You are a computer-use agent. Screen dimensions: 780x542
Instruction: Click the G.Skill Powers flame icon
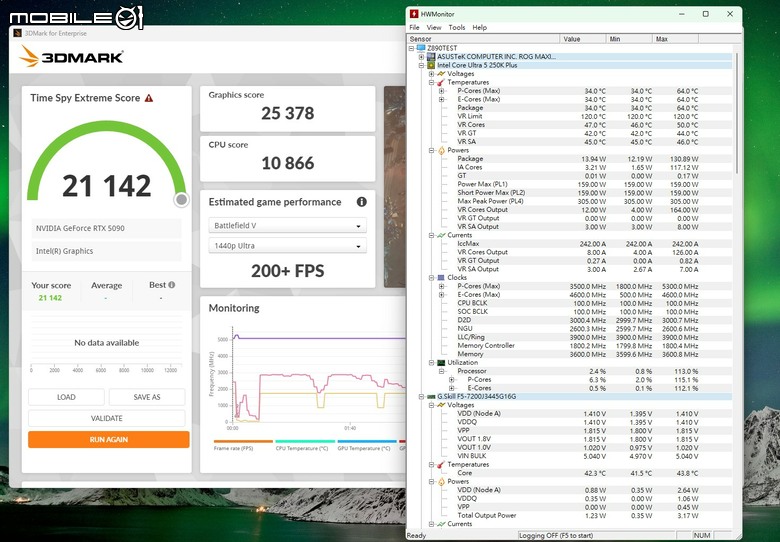point(441,481)
